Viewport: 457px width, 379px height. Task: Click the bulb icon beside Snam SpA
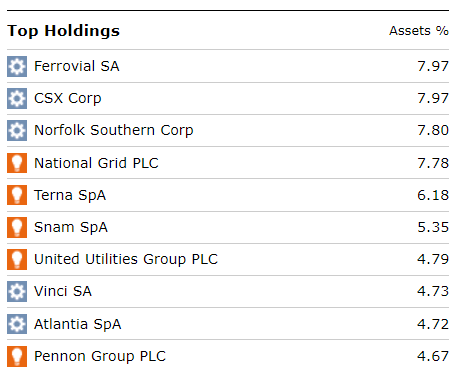click(x=17, y=227)
